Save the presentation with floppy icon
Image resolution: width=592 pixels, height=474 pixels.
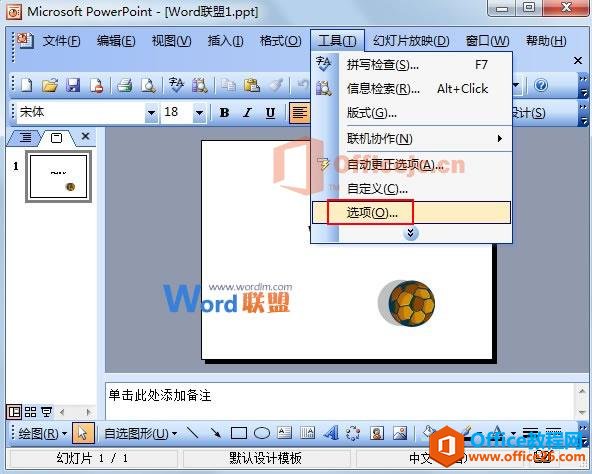click(73, 85)
